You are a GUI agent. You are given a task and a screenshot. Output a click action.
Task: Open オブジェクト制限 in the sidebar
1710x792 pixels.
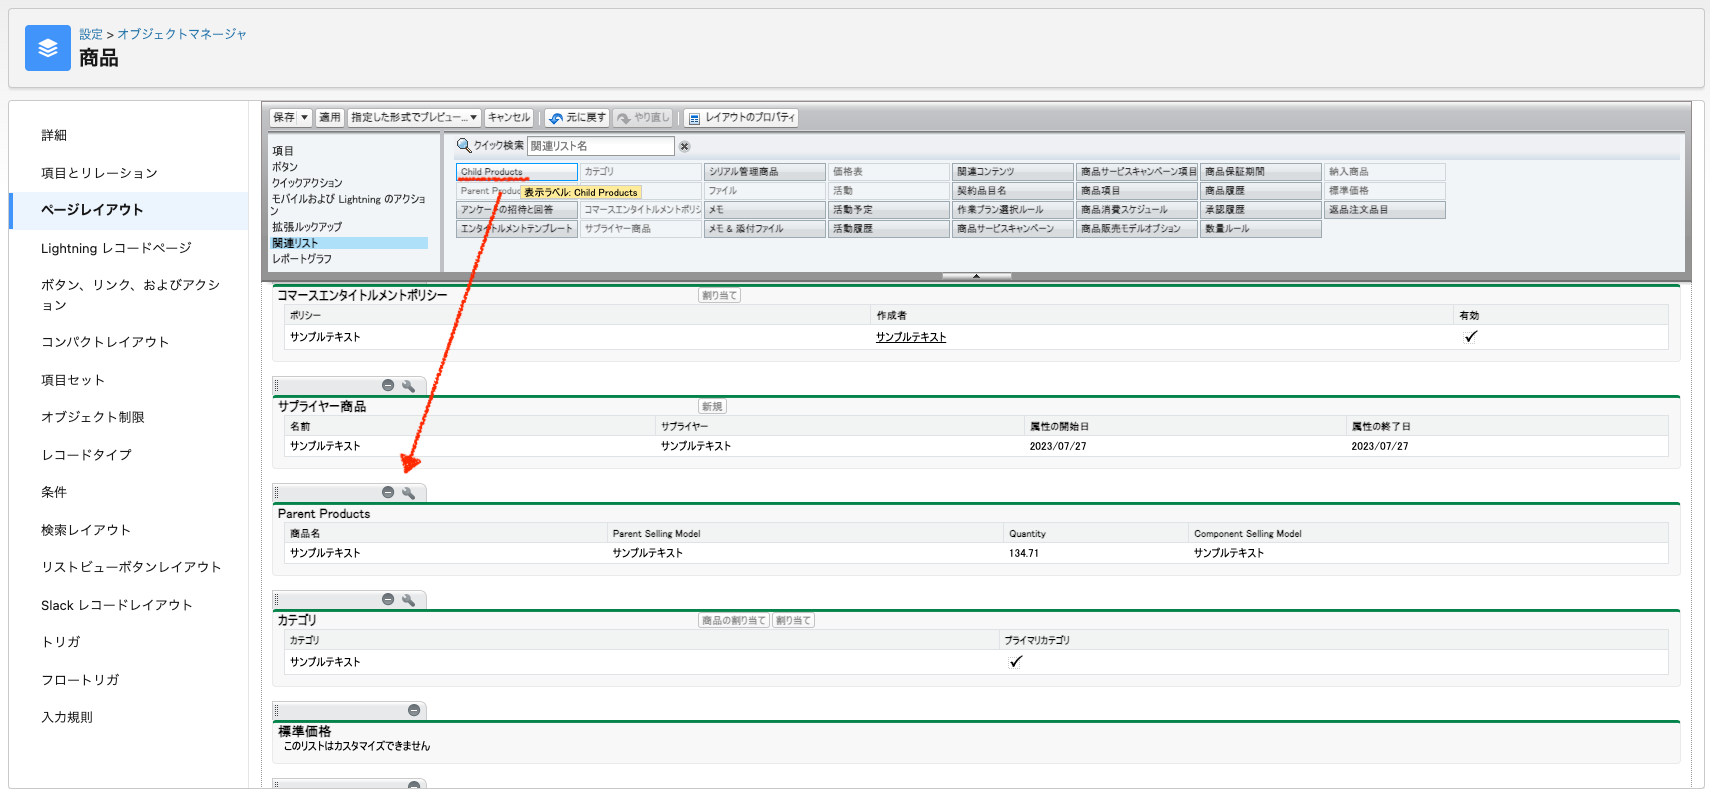93,417
